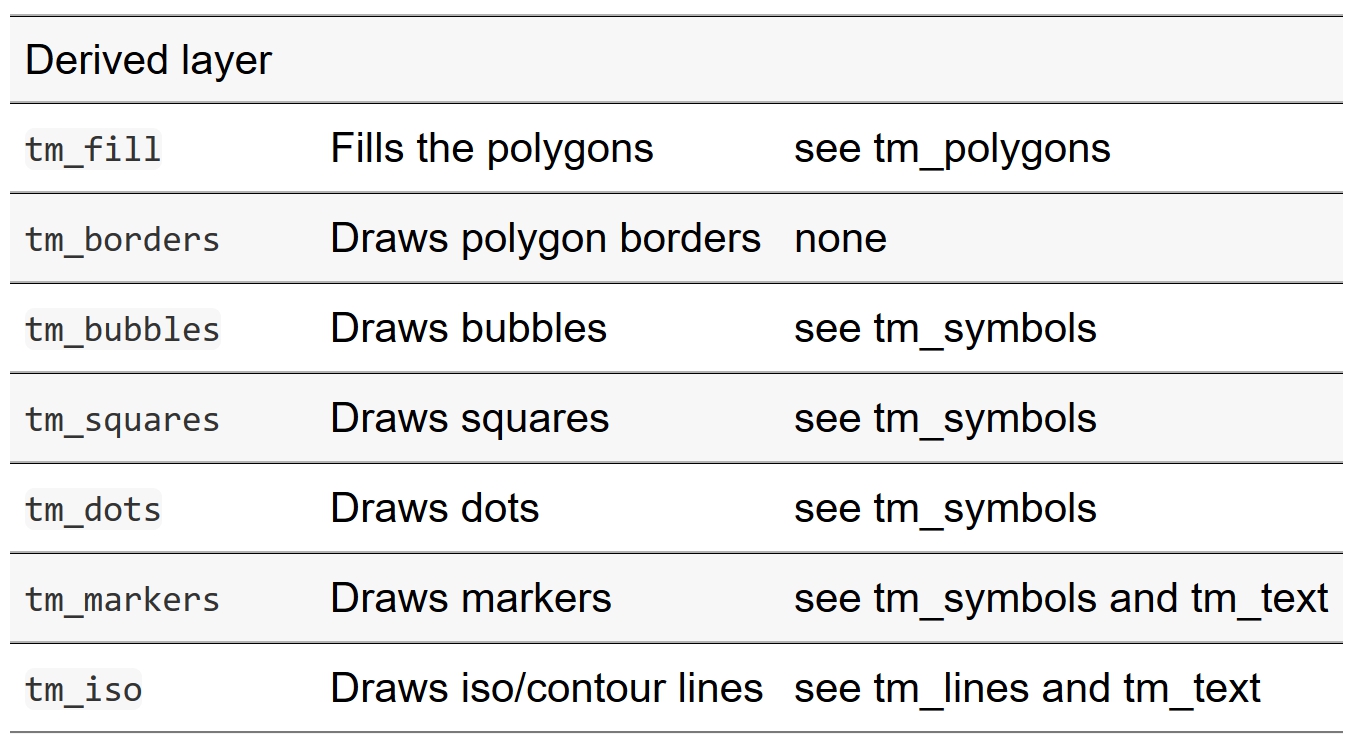Click "see tm_symbols" in the tm_bubbles row

tap(945, 329)
